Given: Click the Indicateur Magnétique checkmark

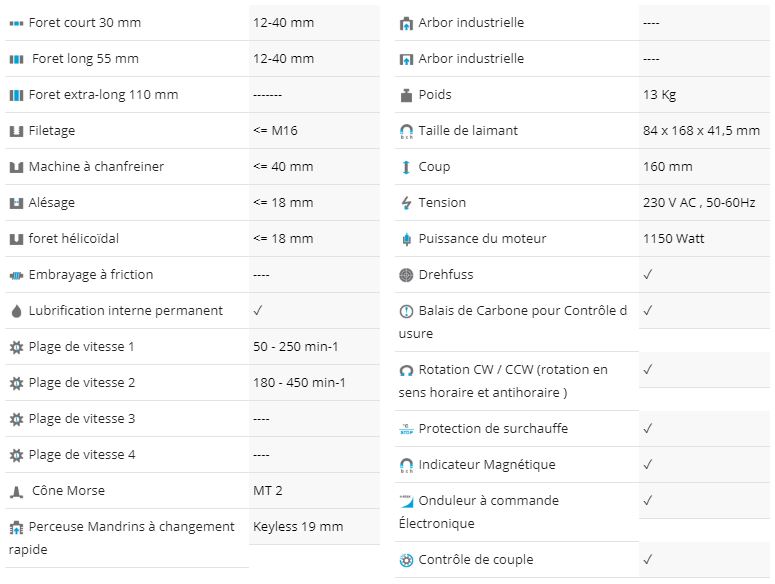Looking at the screenshot, I should coord(647,464).
